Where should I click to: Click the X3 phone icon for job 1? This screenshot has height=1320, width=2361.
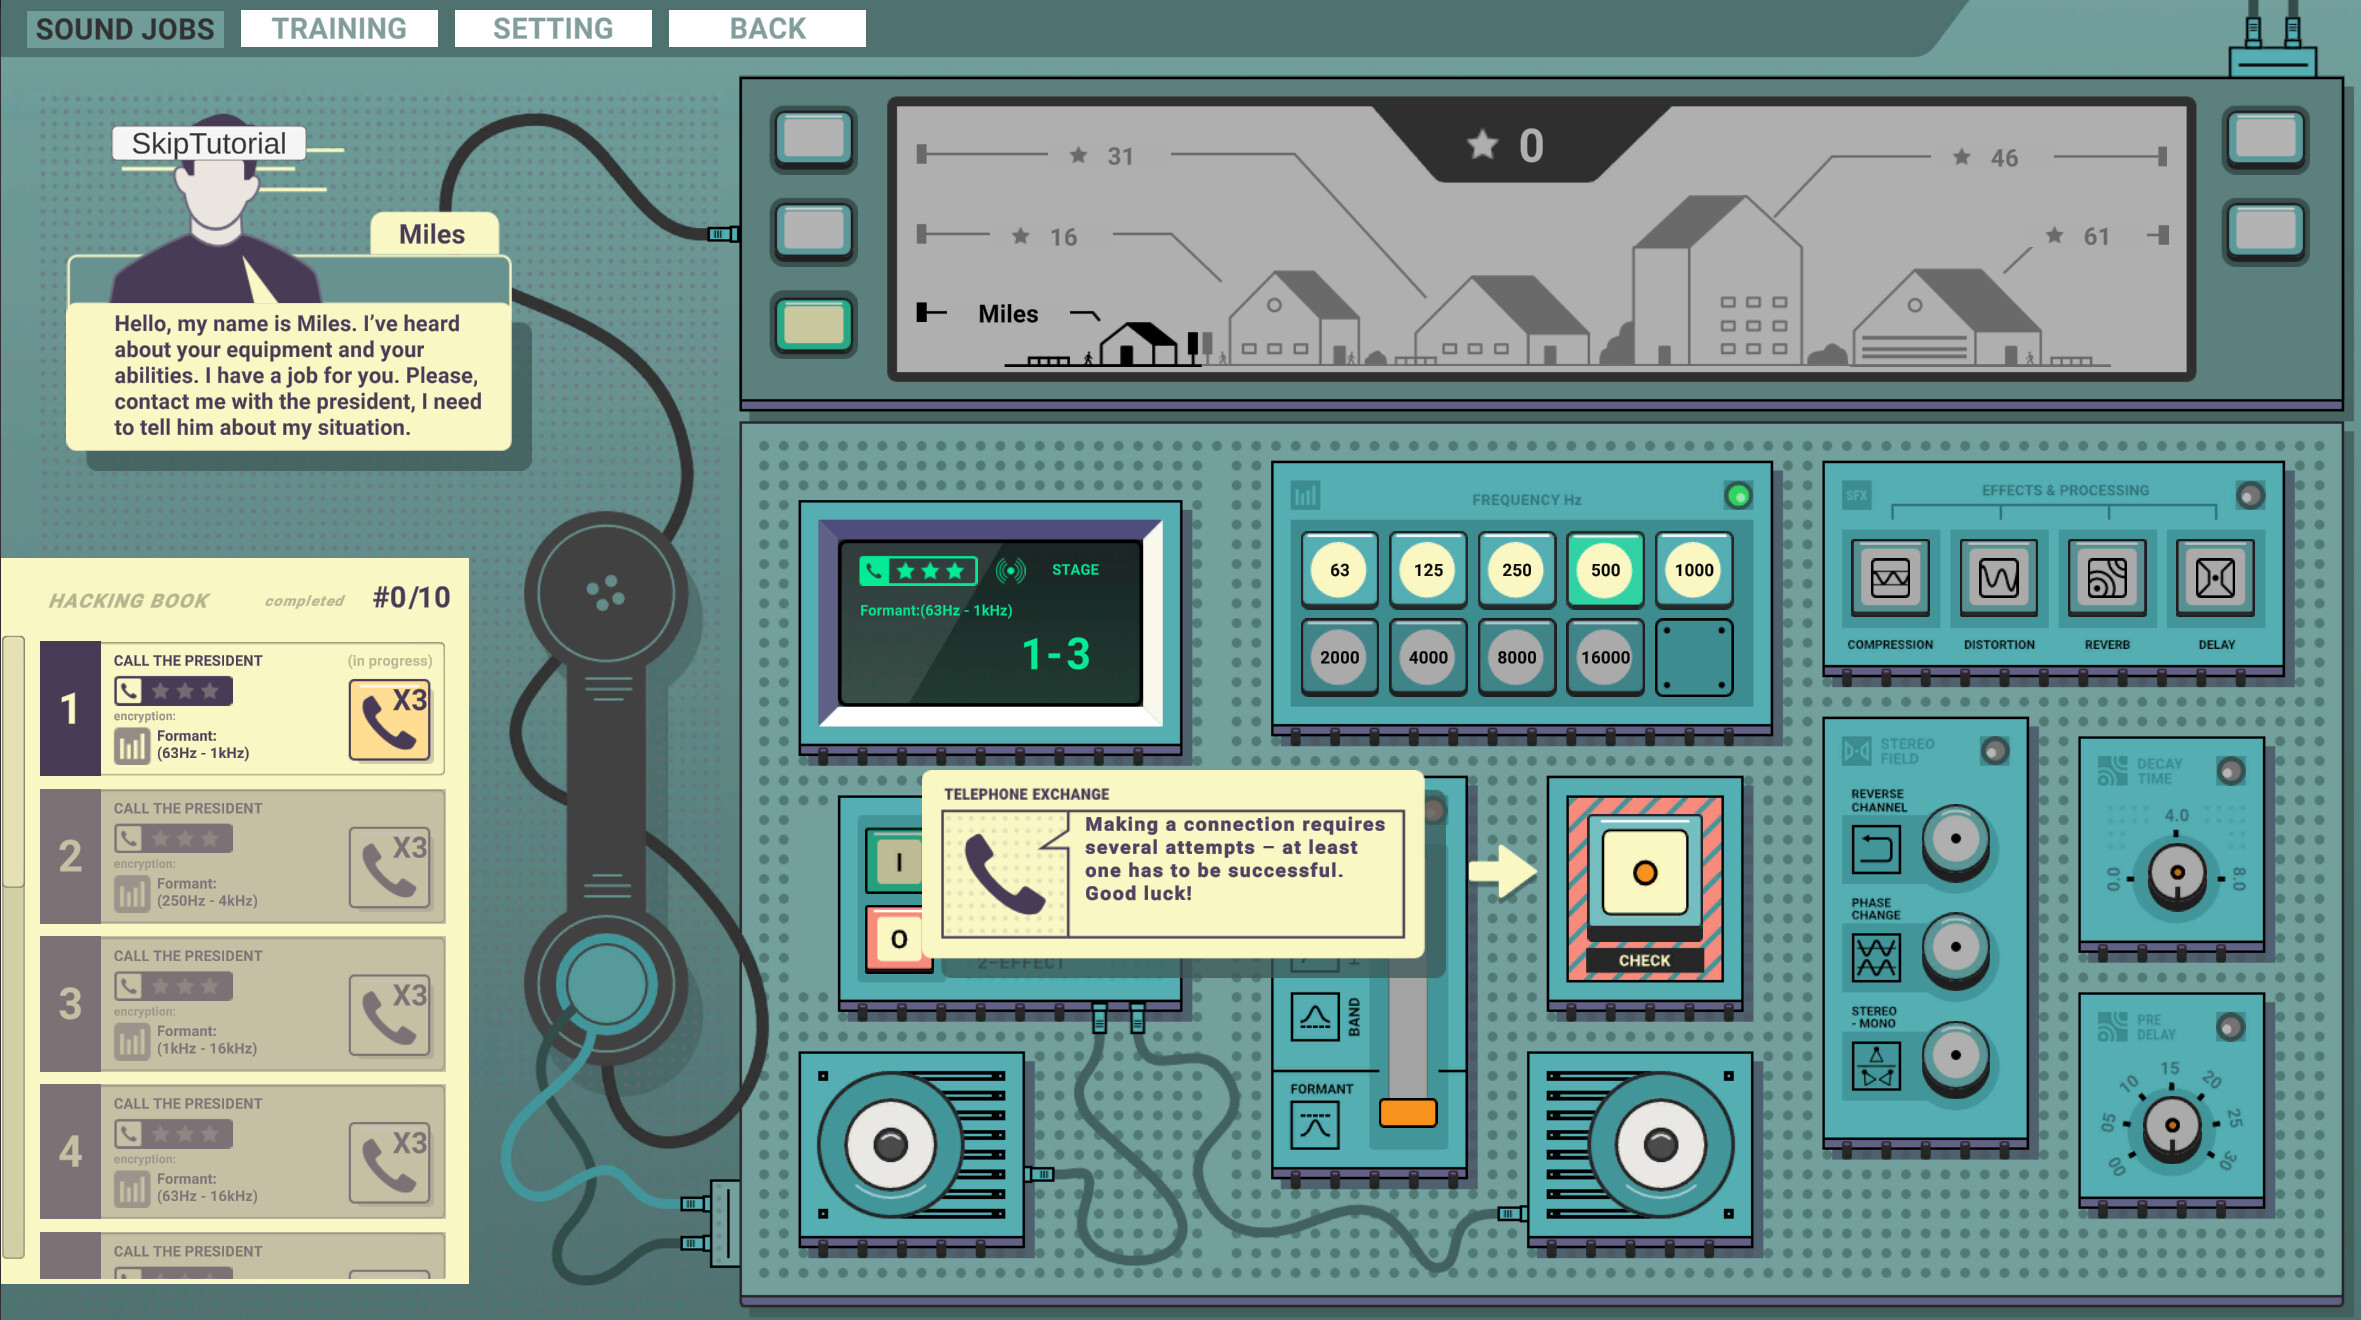[390, 720]
